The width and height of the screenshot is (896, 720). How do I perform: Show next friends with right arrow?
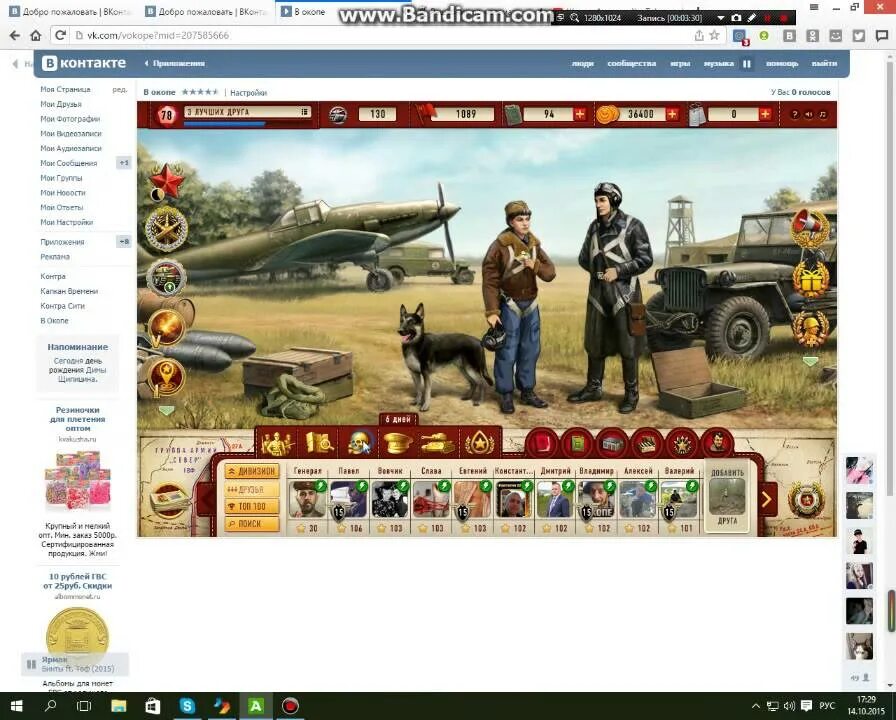click(767, 499)
